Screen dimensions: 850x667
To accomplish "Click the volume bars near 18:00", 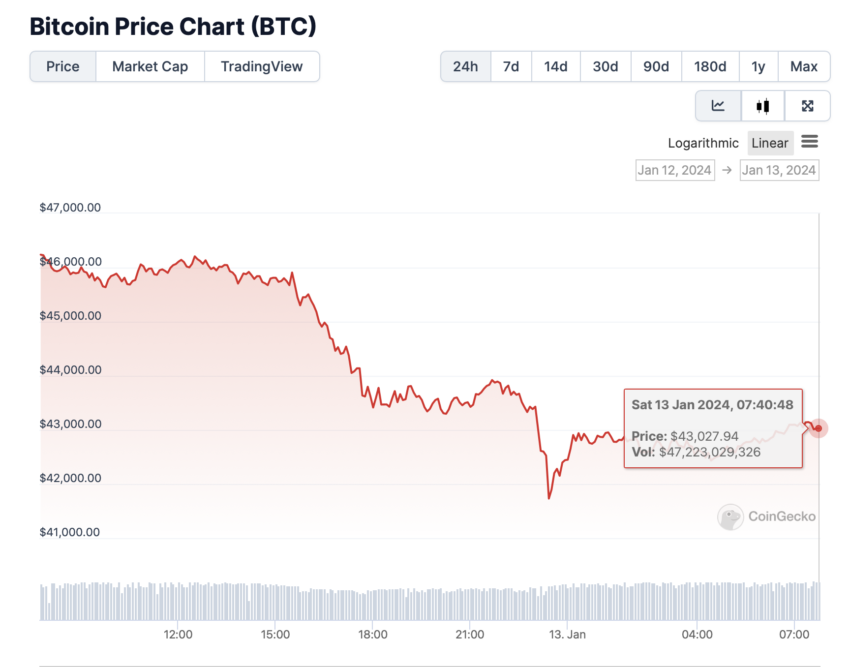I will pos(373,605).
